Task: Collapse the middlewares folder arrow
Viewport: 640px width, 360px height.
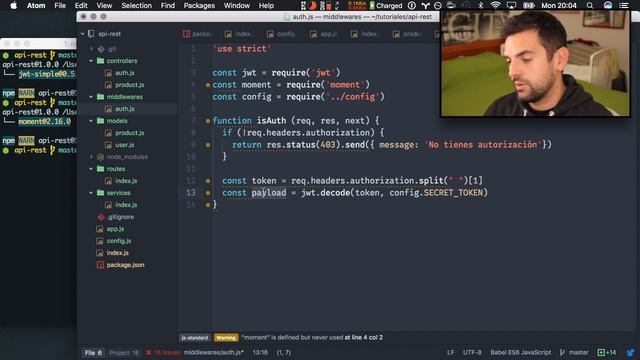Action: [91, 97]
